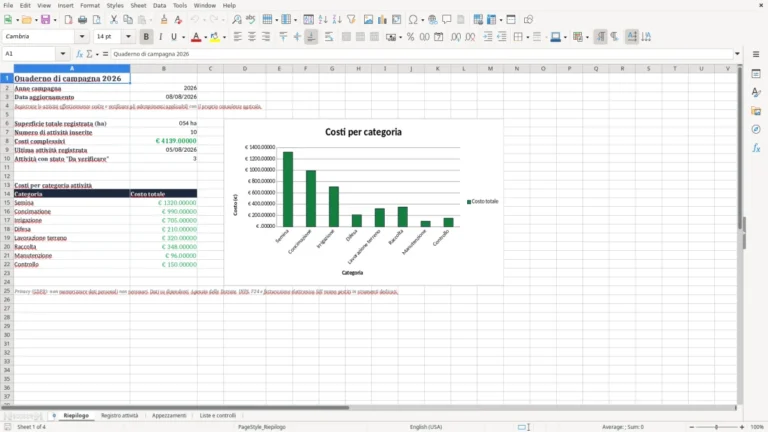Open the Styles menu

[x=115, y=5]
